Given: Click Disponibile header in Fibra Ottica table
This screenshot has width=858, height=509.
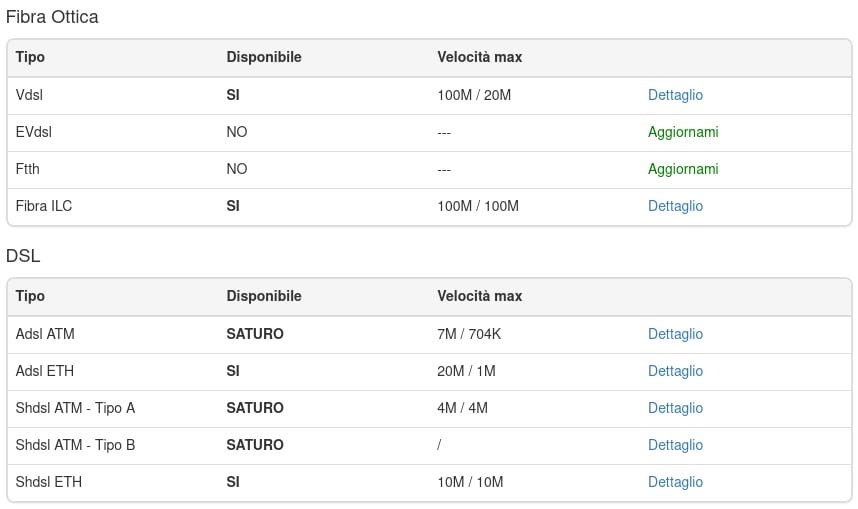Looking at the screenshot, I should point(264,57).
